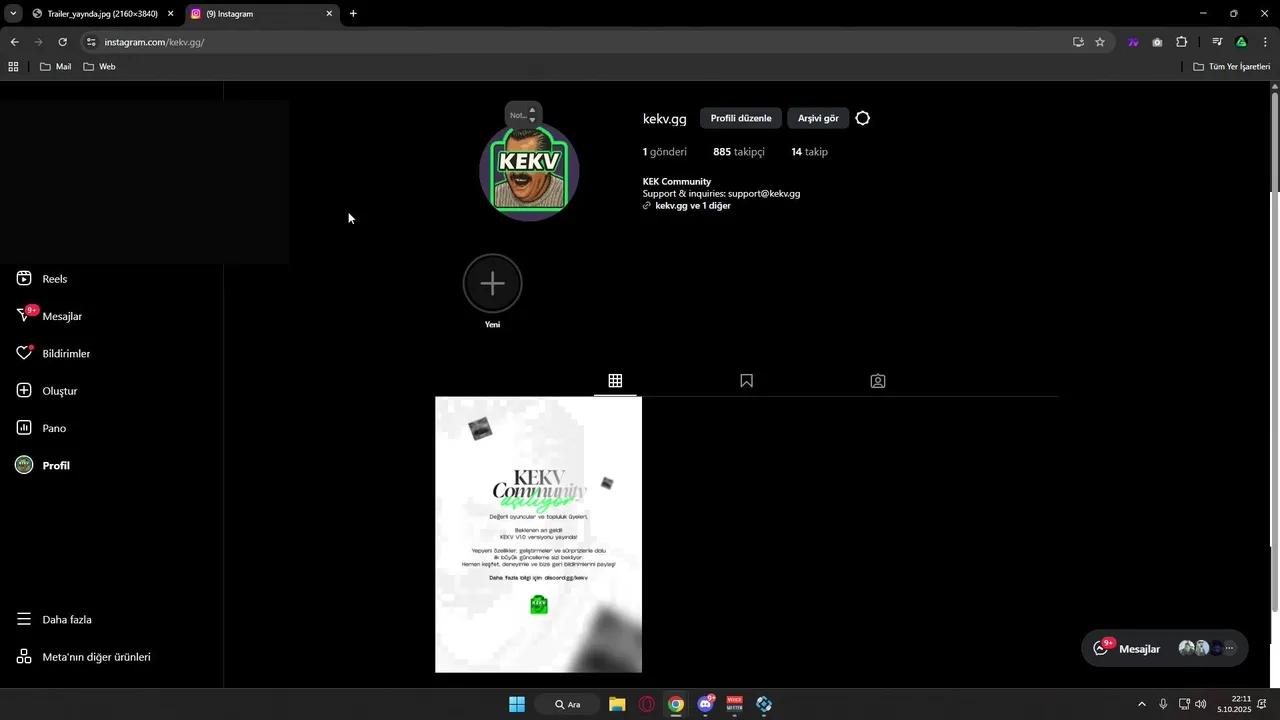Viewport: 1280px width, 720px height.
Task: Go back to the previous page
Action: [x=14, y=42]
